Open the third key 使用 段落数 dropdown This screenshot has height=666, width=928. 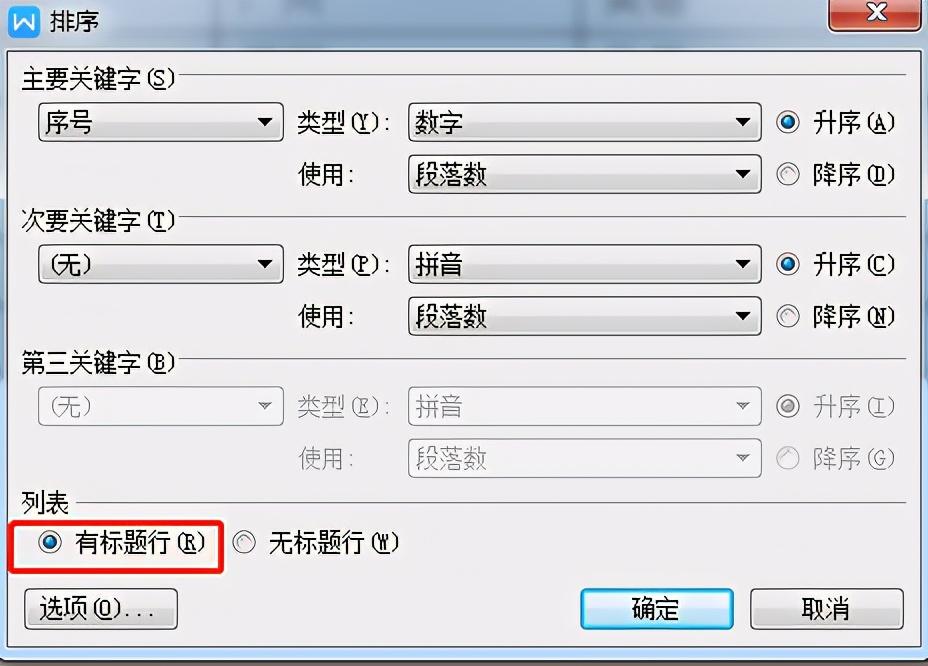[x=585, y=458]
